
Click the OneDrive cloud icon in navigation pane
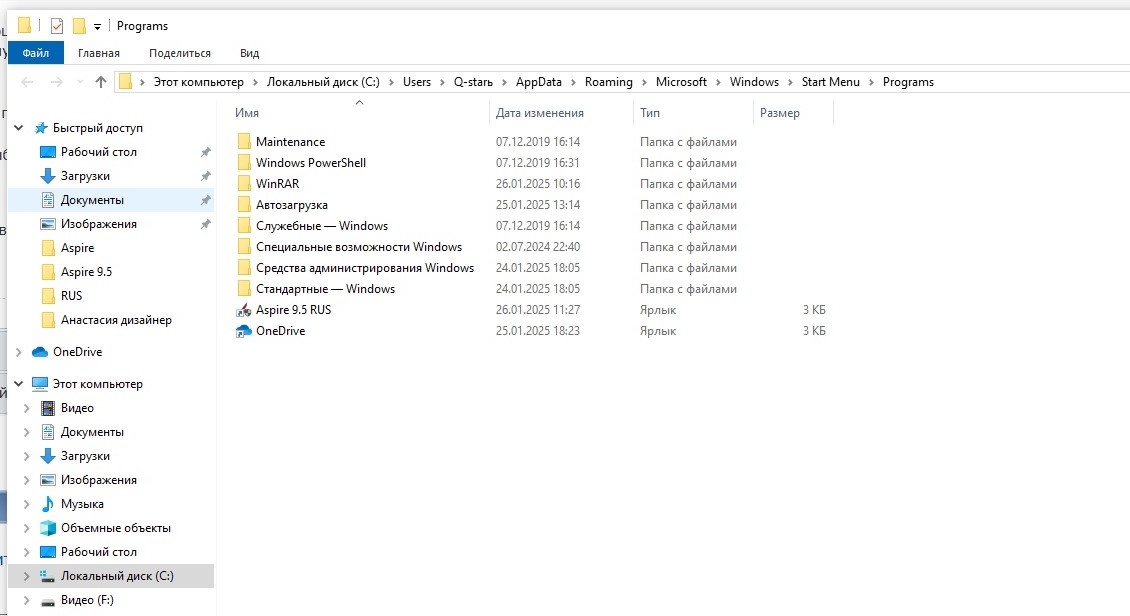pos(40,352)
